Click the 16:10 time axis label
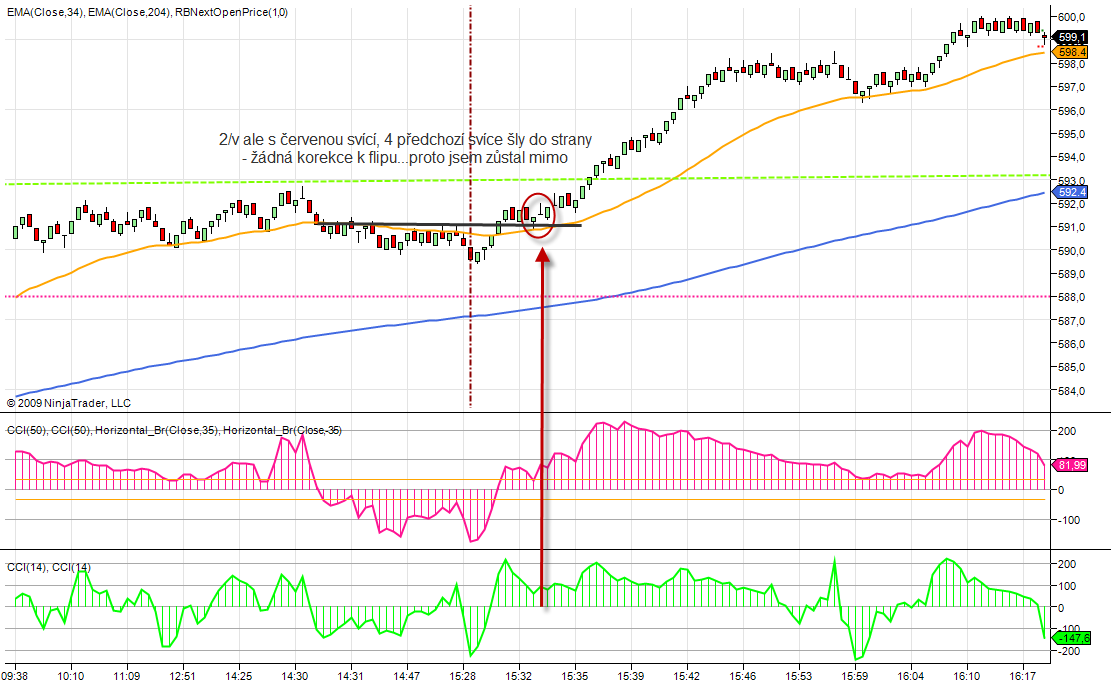The height and width of the screenshot is (688, 1111). (966, 676)
